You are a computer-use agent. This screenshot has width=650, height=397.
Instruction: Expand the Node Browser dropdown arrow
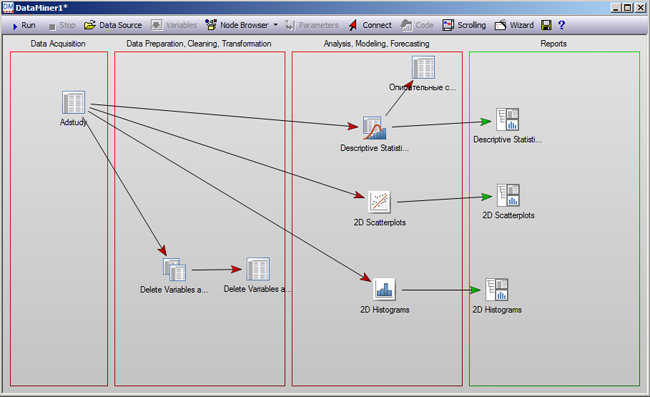pyautogui.click(x=276, y=25)
